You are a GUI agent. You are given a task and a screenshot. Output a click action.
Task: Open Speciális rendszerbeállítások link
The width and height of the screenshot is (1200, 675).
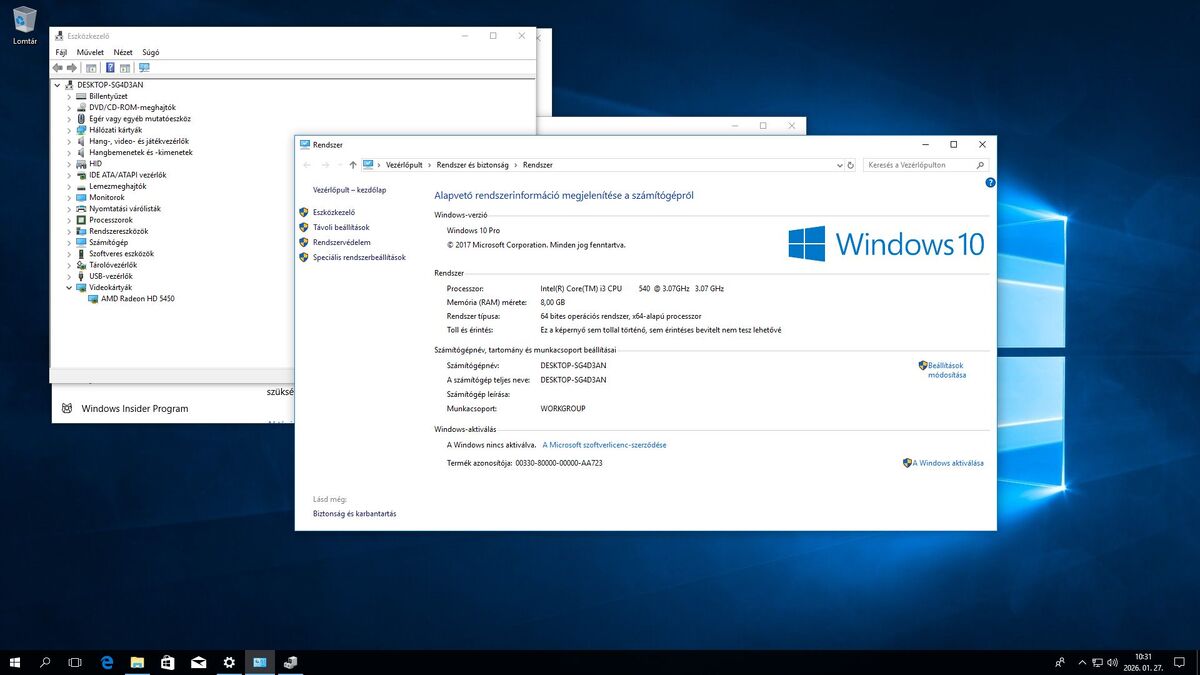click(x=359, y=257)
